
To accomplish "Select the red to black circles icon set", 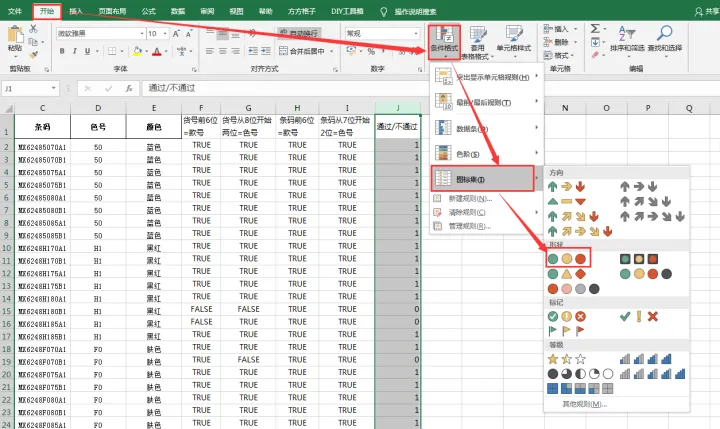I will 574,289.
